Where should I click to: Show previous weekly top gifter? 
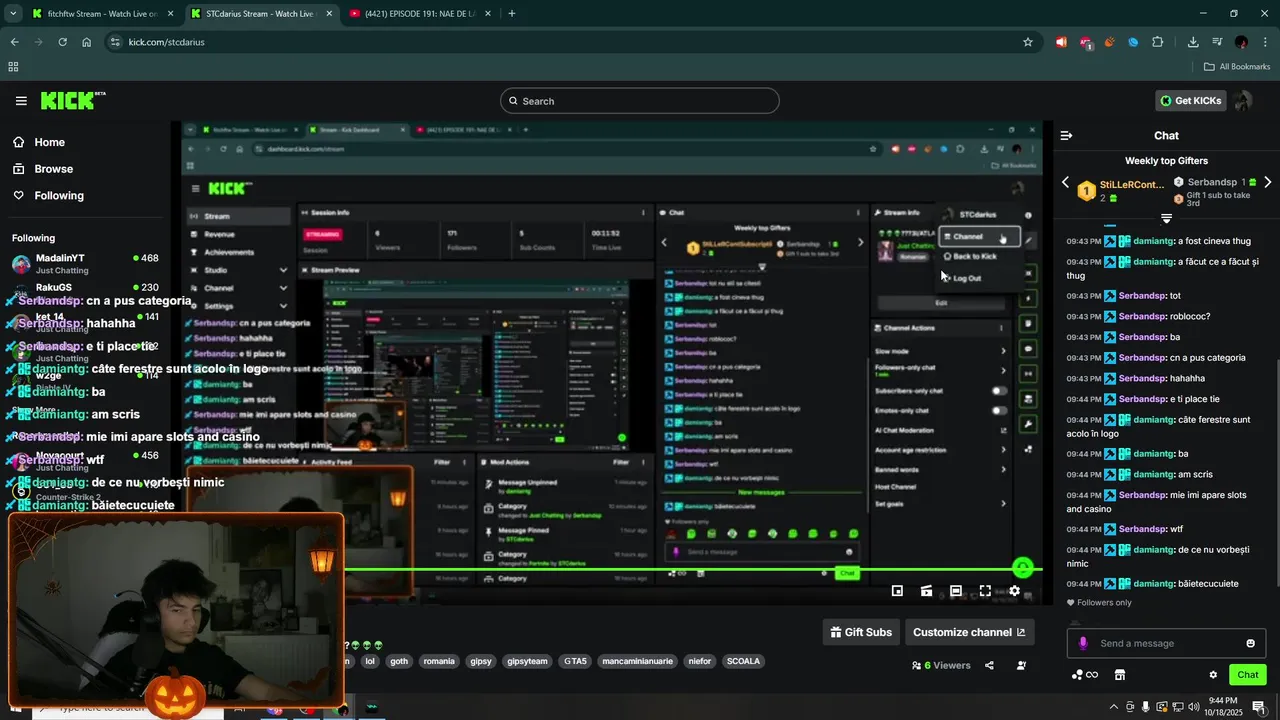[x=1065, y=183]
